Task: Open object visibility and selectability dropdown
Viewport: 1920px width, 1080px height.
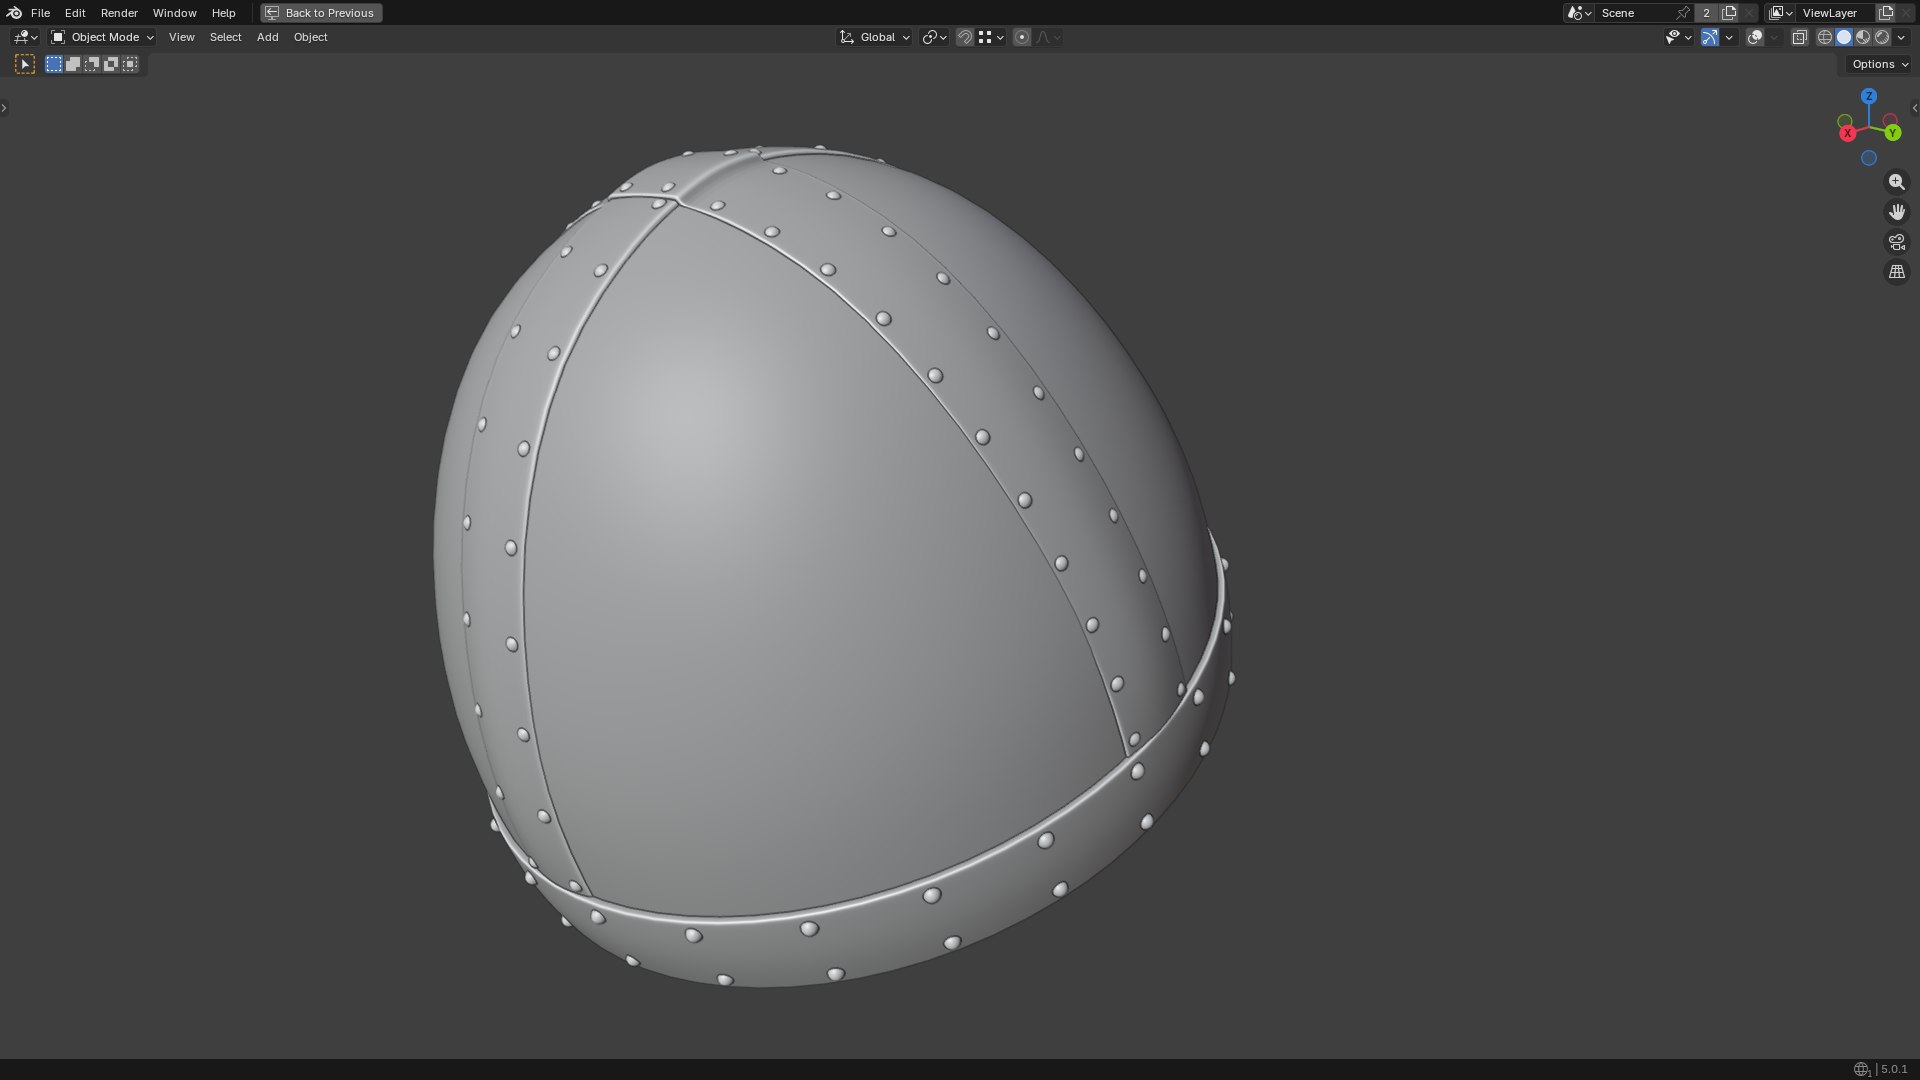Action: coord(1678,37)
